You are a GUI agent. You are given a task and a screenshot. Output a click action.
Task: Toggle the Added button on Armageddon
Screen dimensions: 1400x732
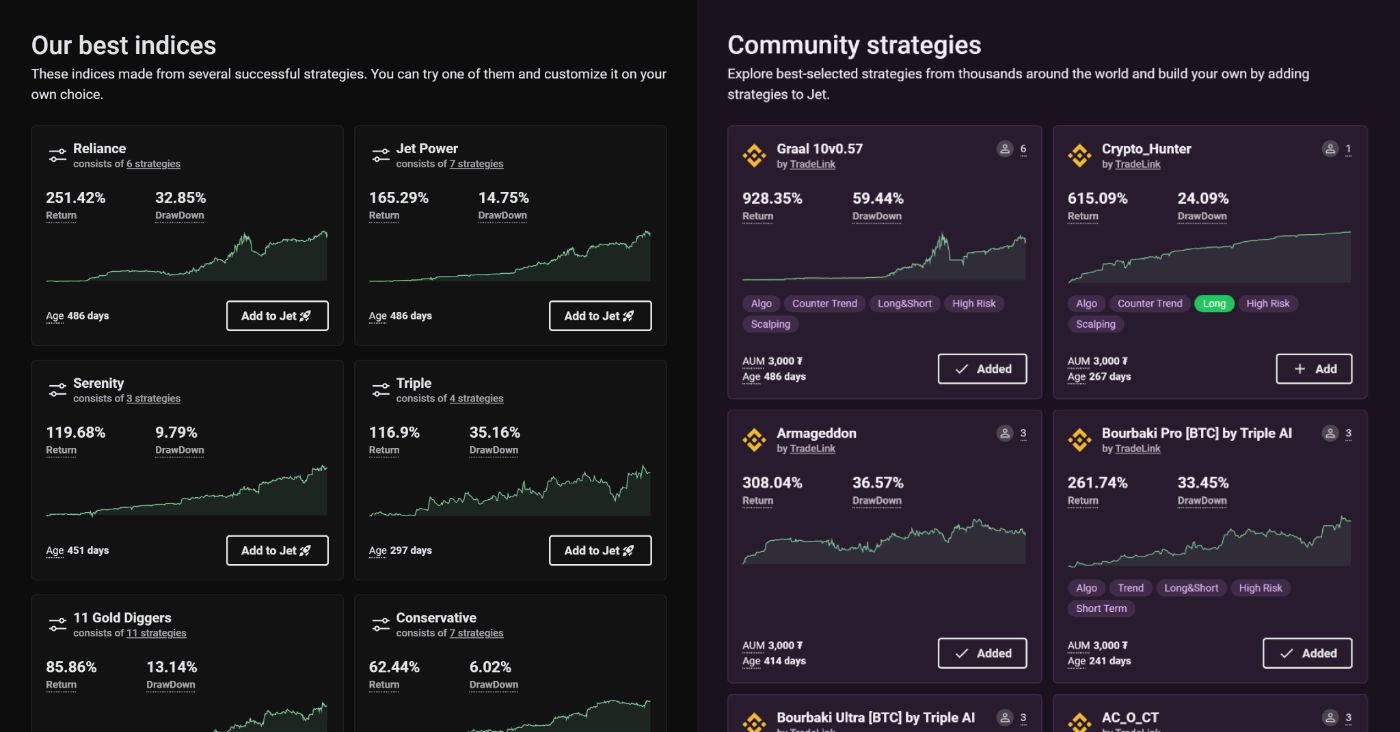pyautogui.click(x=983, y=653)
